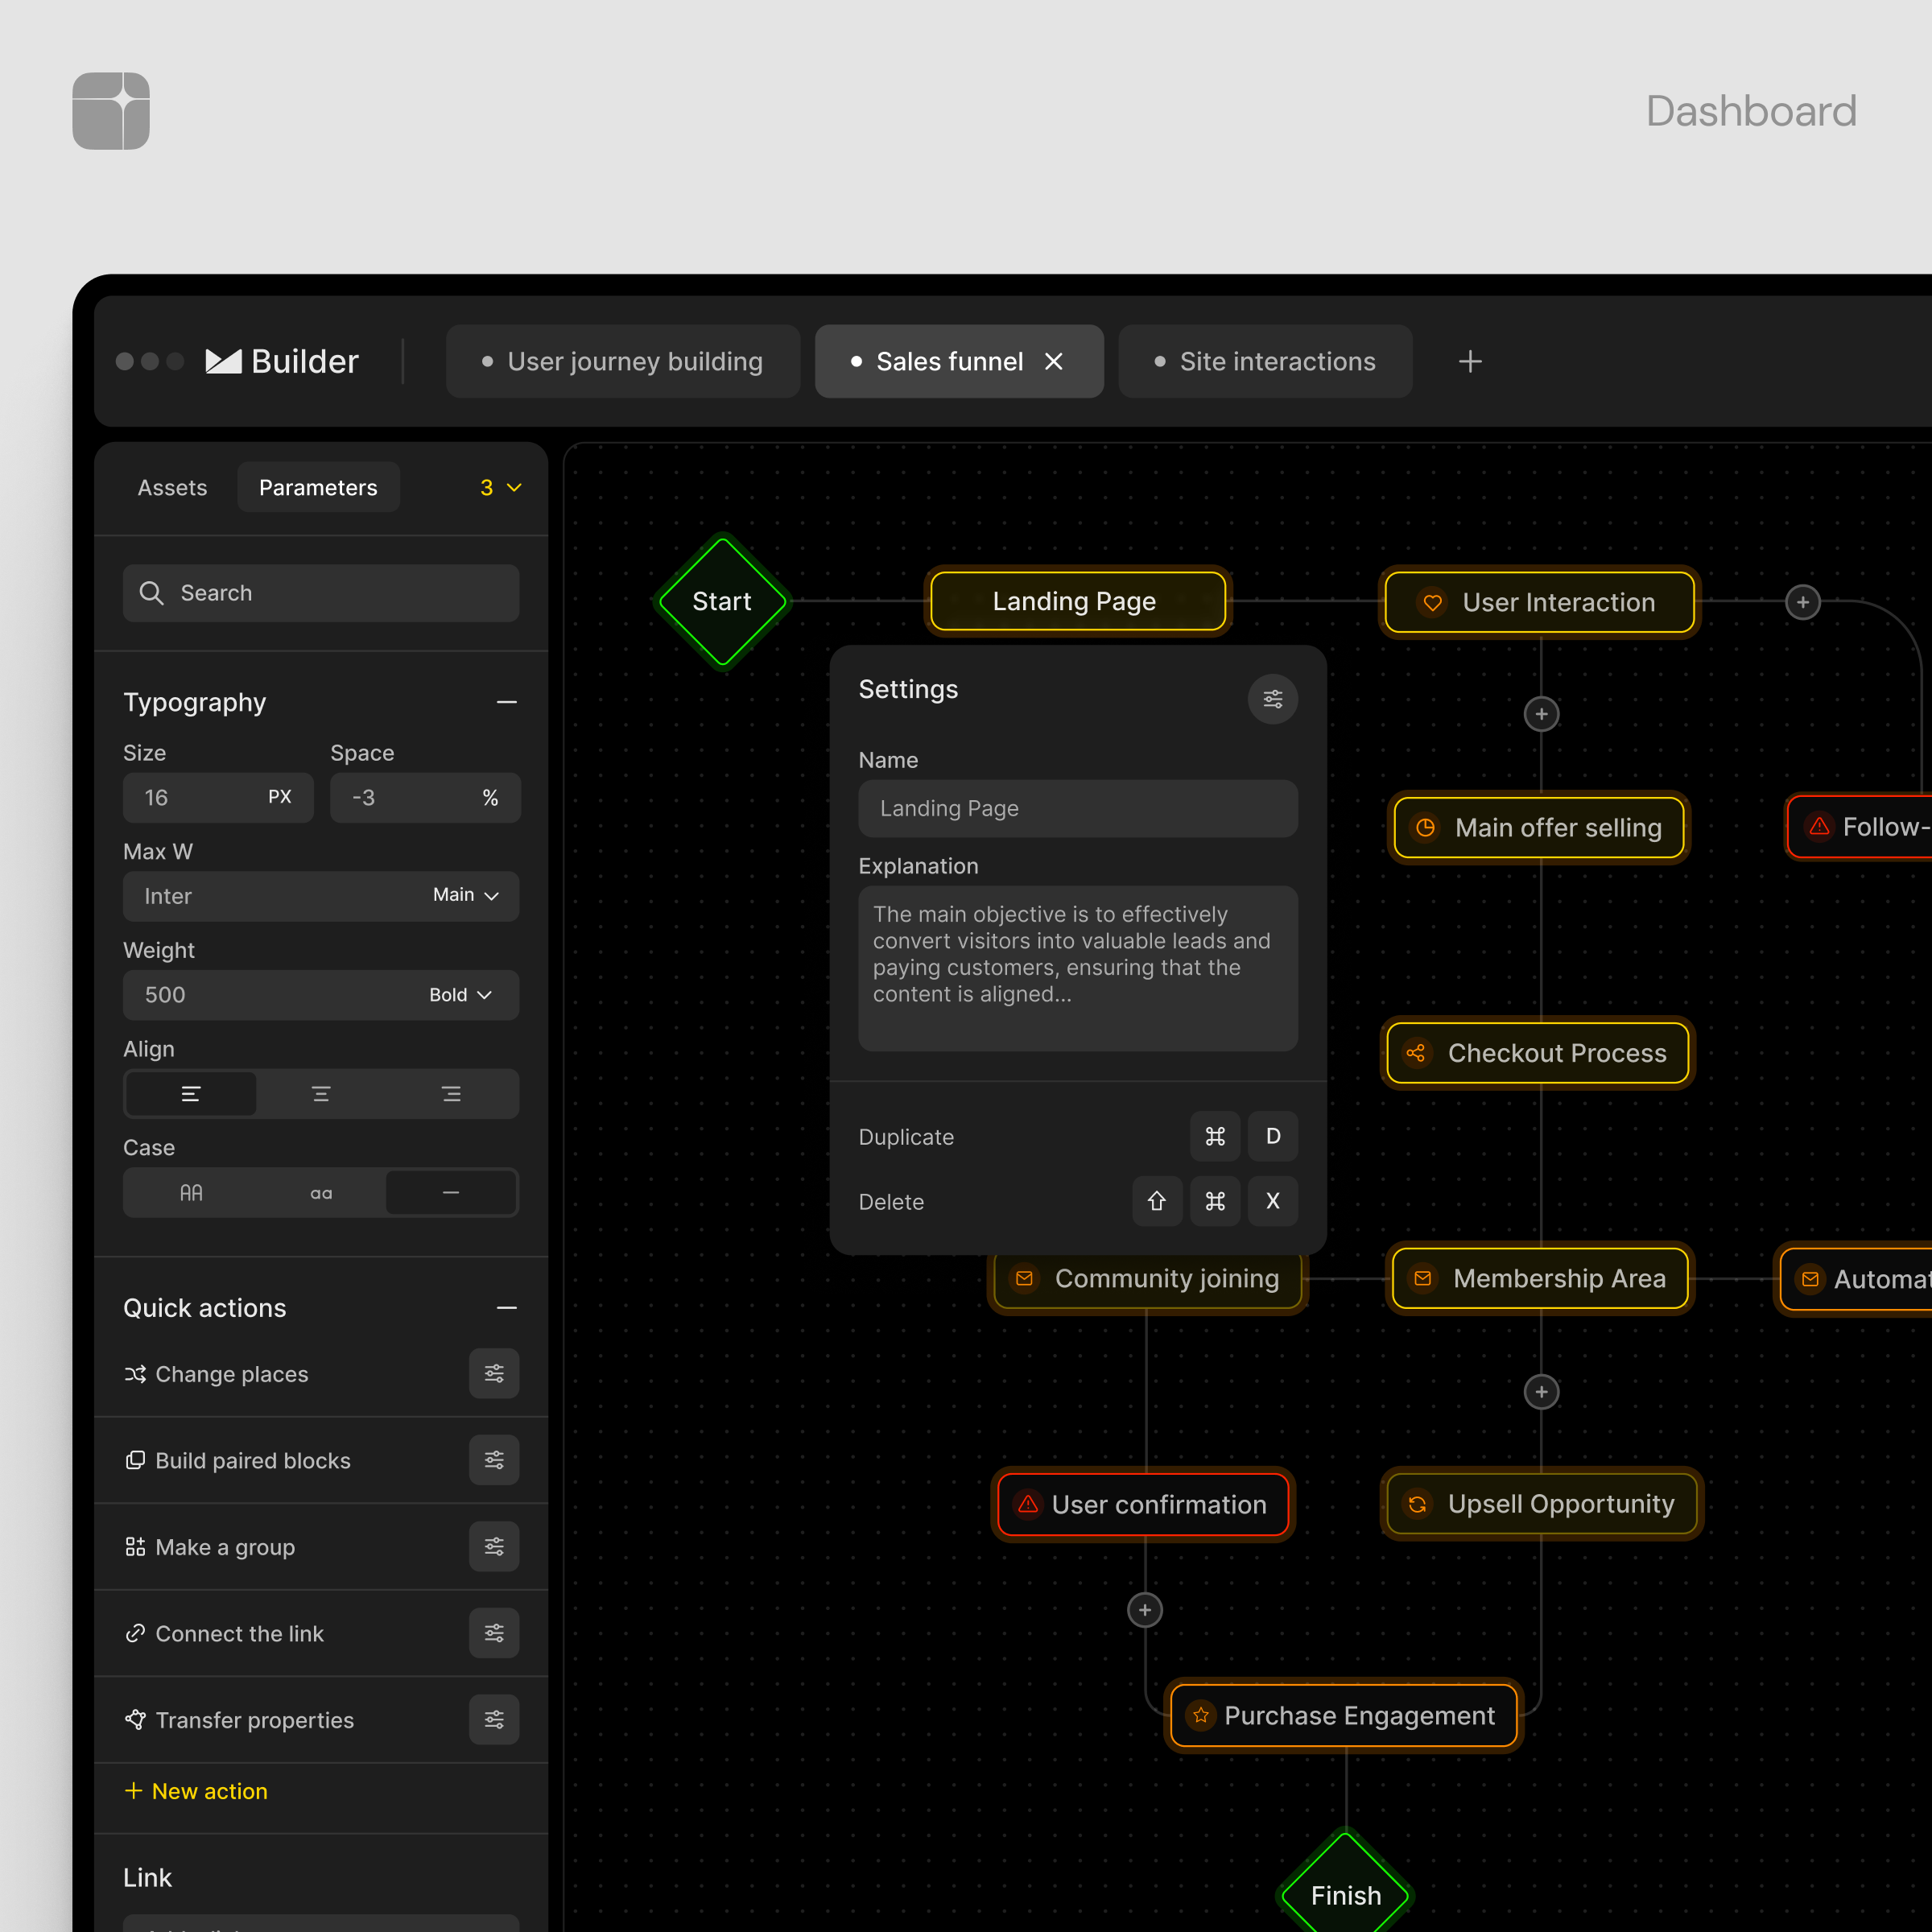The image size is (1932, 1932).
Task: Click the Make a group grid icon
Action: pyautogui.click(x=135, y=1546)
